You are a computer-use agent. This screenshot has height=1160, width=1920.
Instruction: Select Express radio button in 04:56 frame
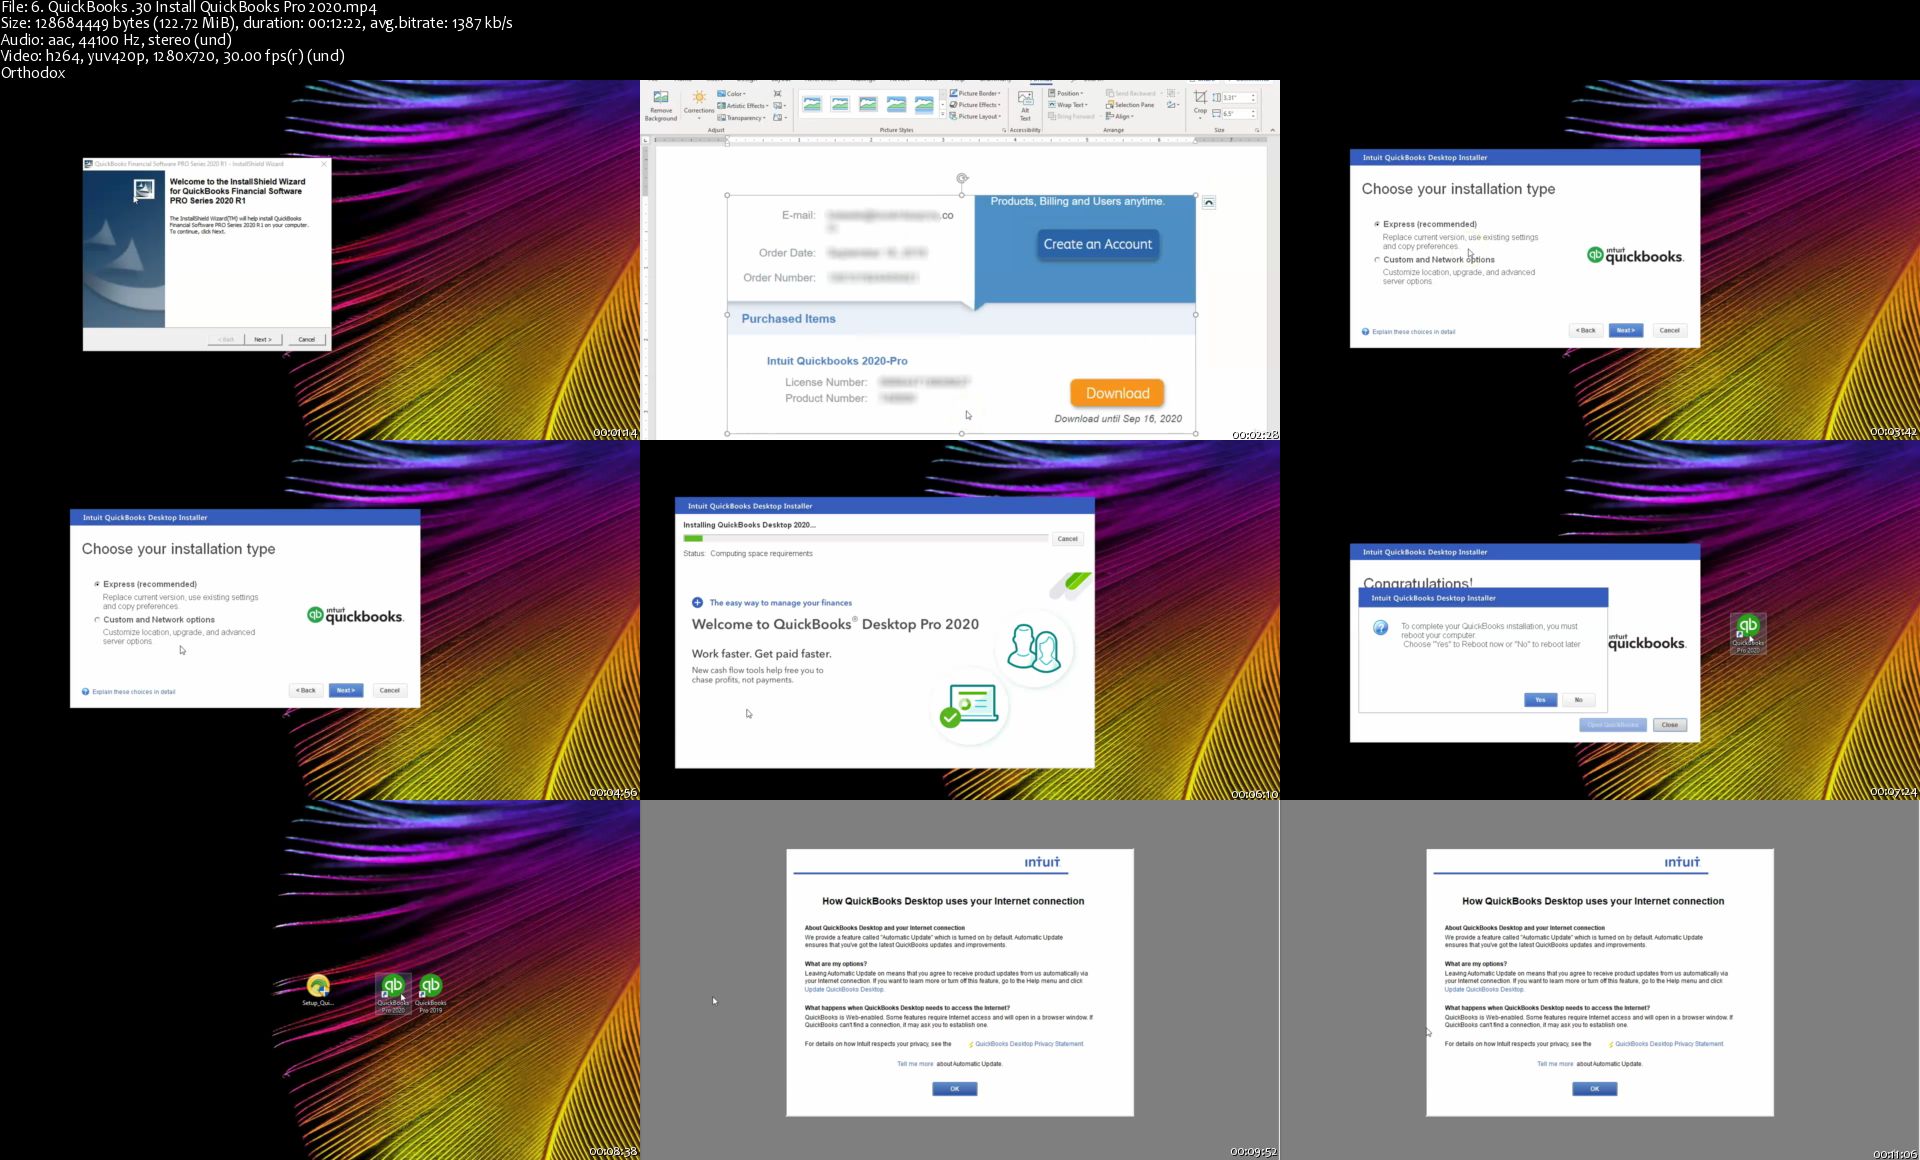tap(97, 584)
